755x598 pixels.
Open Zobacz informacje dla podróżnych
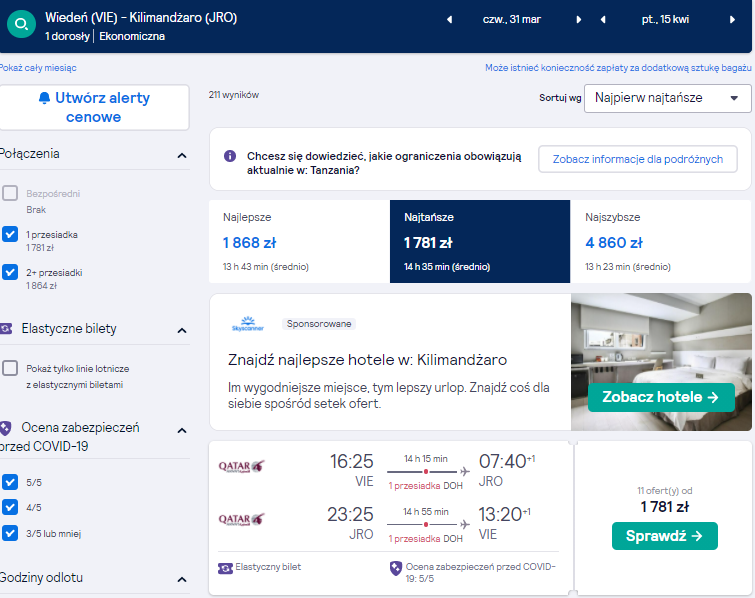coord(638,159)
